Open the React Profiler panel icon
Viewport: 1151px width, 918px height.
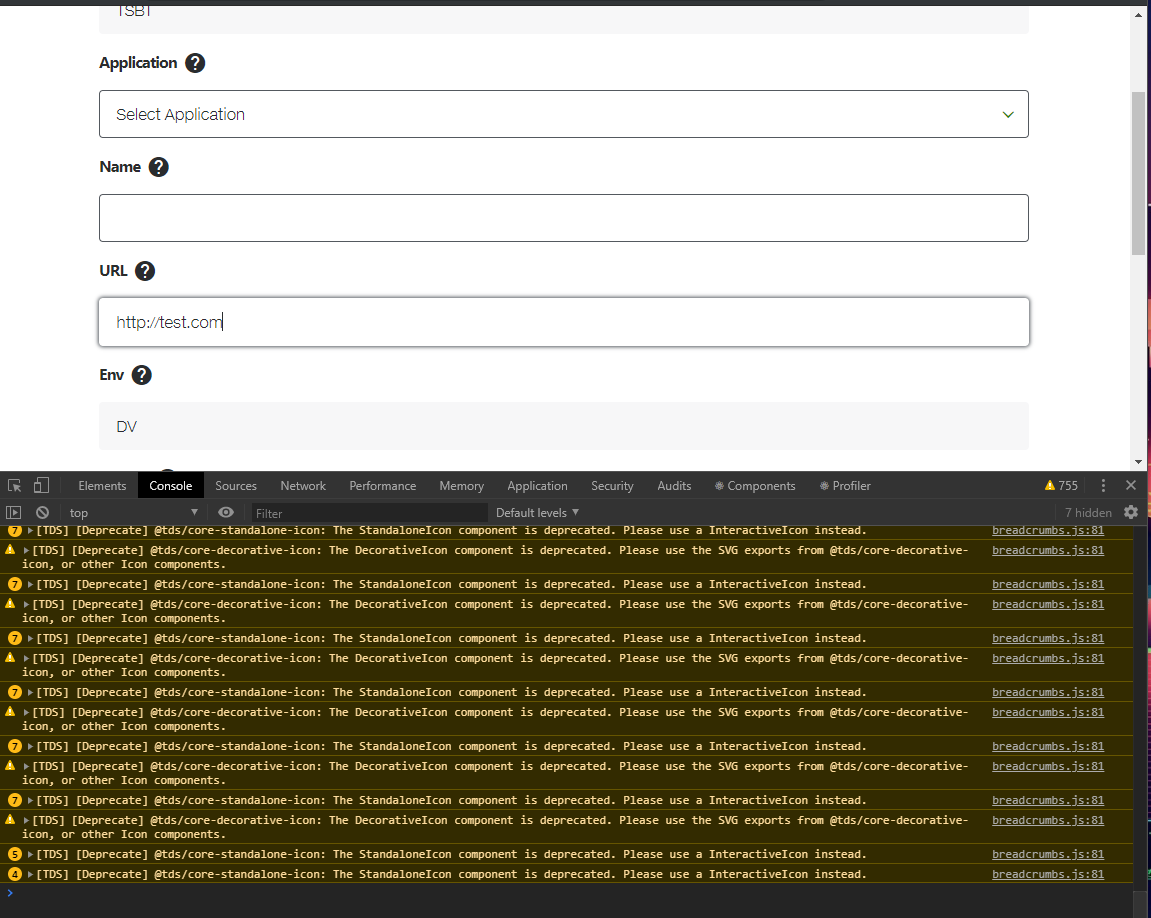(x=845, y=485)
